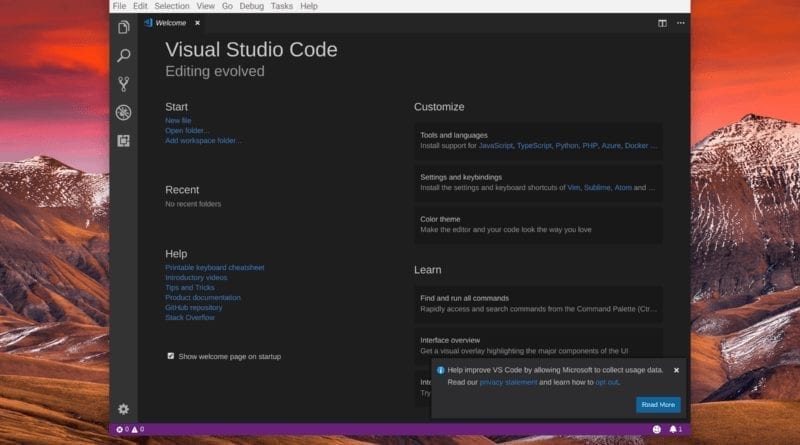
Task: Install TypeScript language support link
Action: 534,145
